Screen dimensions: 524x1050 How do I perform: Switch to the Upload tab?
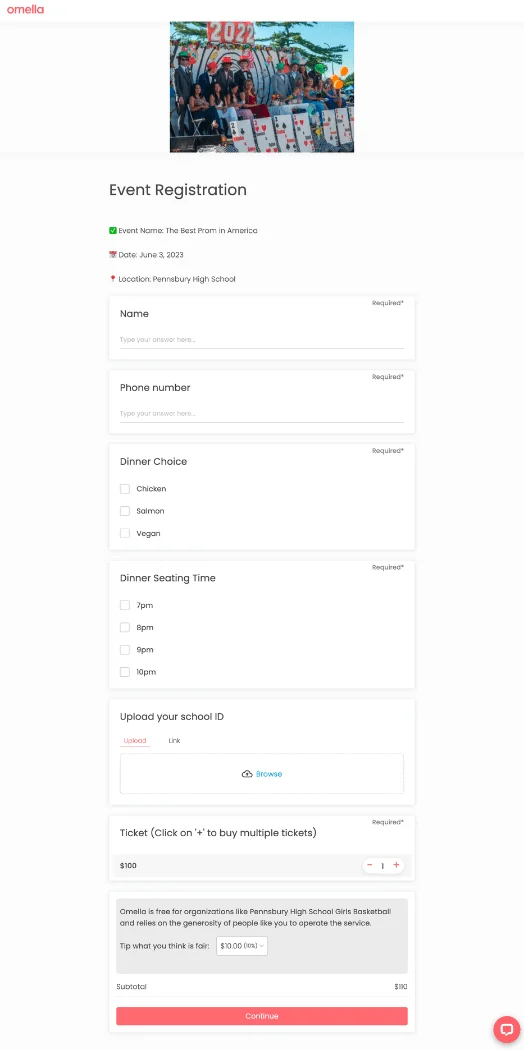[x=135, y=741]
